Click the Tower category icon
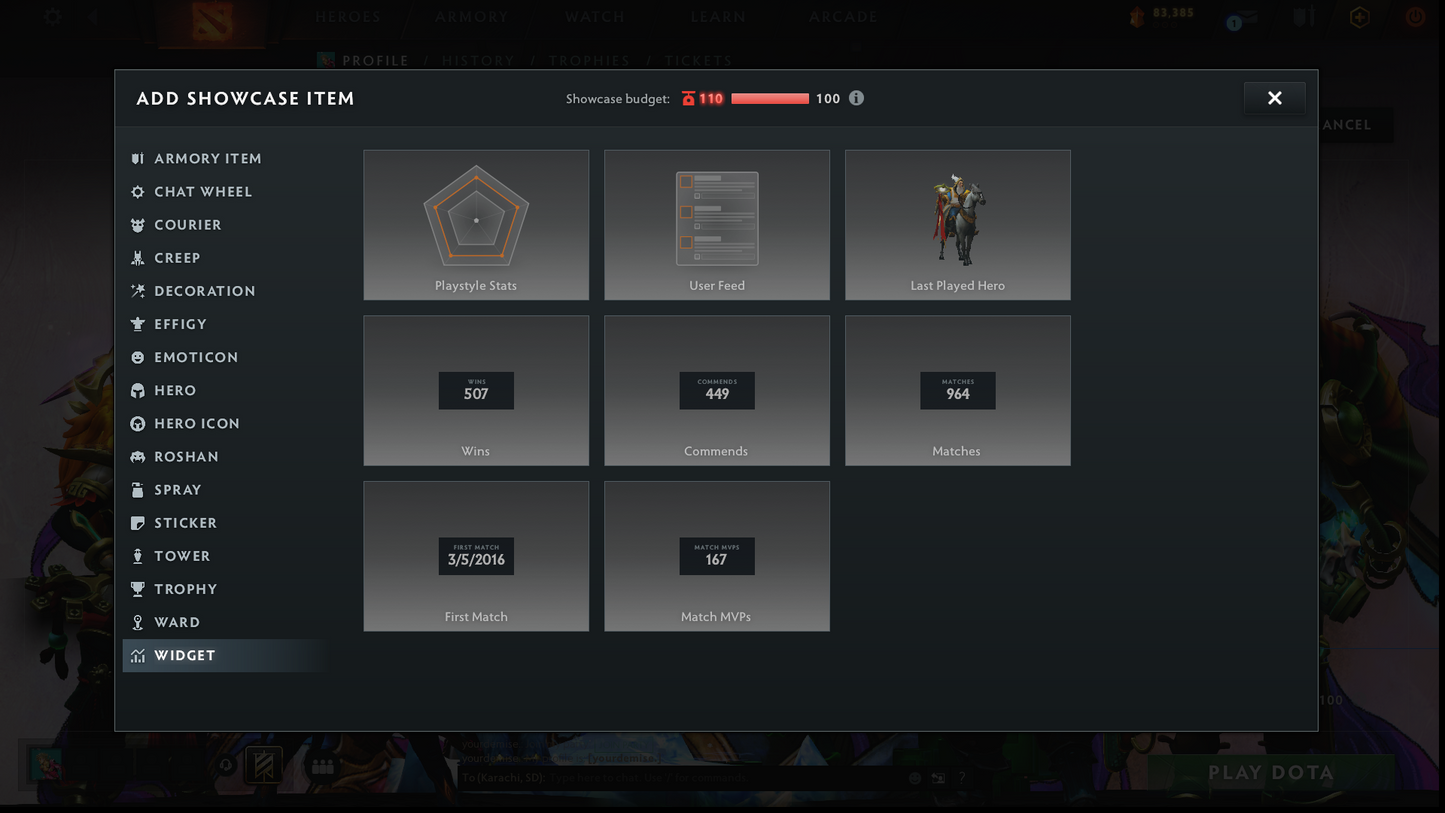Viewport: 1445px width, 813px height. click(x=138, y=556)
